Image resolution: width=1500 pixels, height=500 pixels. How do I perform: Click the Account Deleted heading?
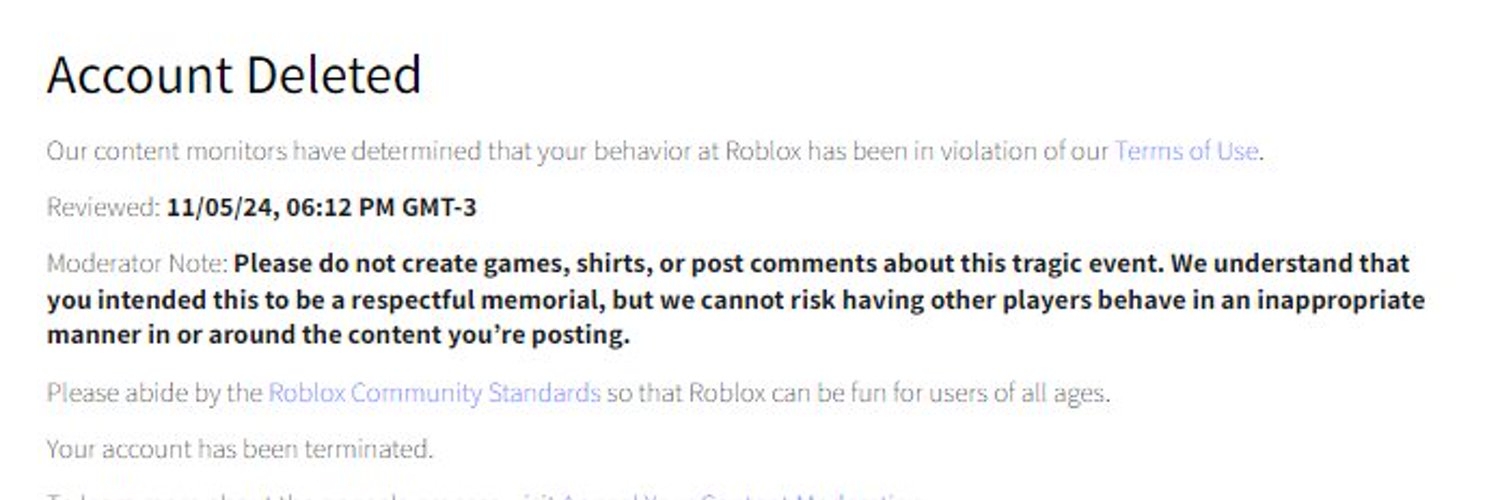[x=234, y=75]
